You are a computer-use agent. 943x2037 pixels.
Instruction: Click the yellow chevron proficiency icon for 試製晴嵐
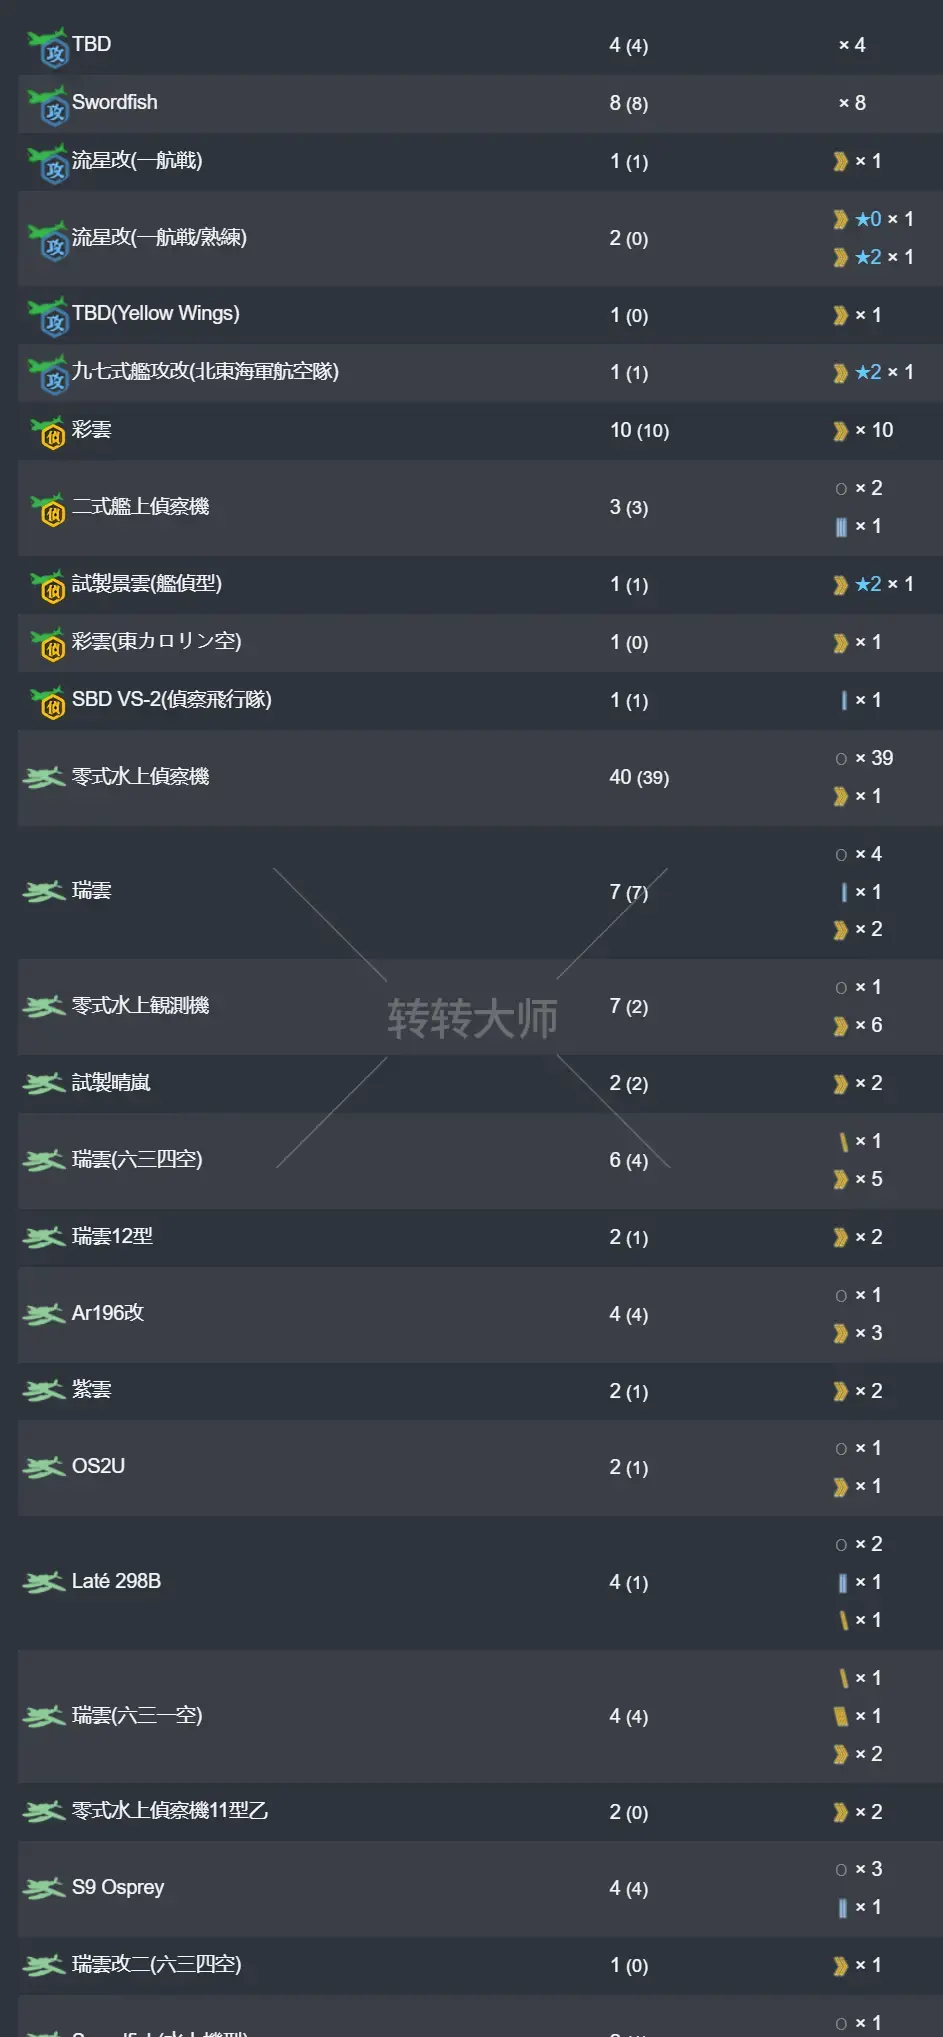[x=841, y=1084]
